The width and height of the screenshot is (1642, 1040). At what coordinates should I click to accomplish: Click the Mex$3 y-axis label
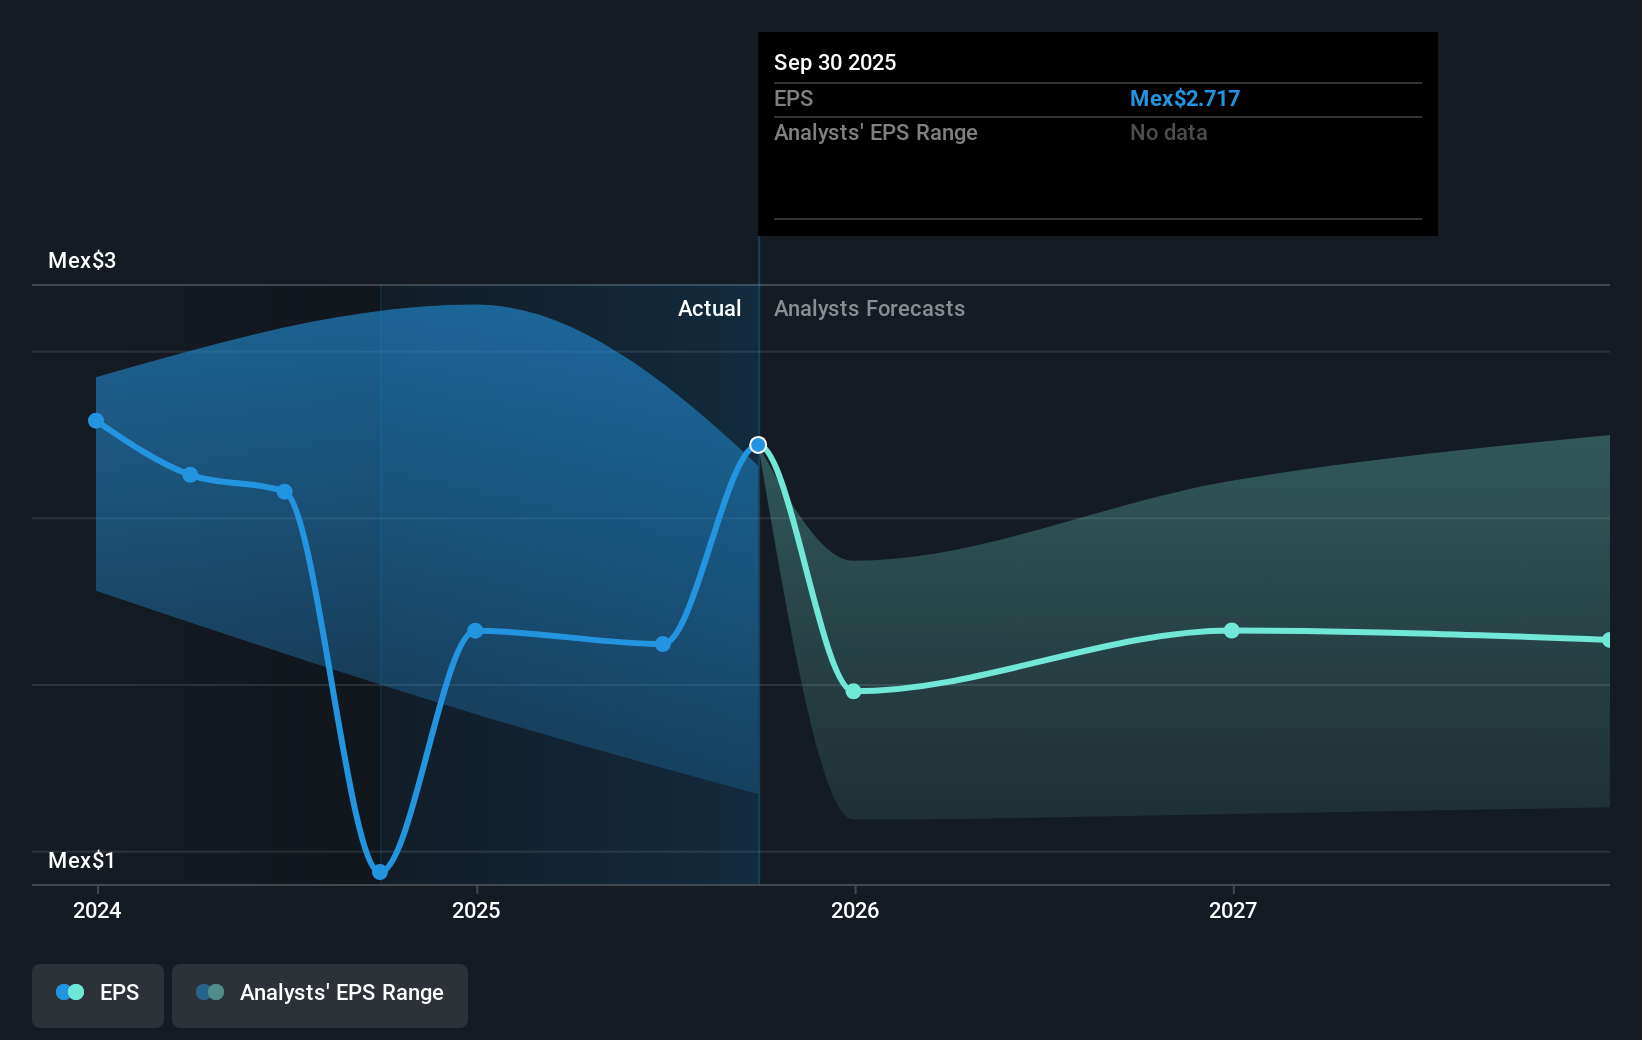[x=82, y=261]
